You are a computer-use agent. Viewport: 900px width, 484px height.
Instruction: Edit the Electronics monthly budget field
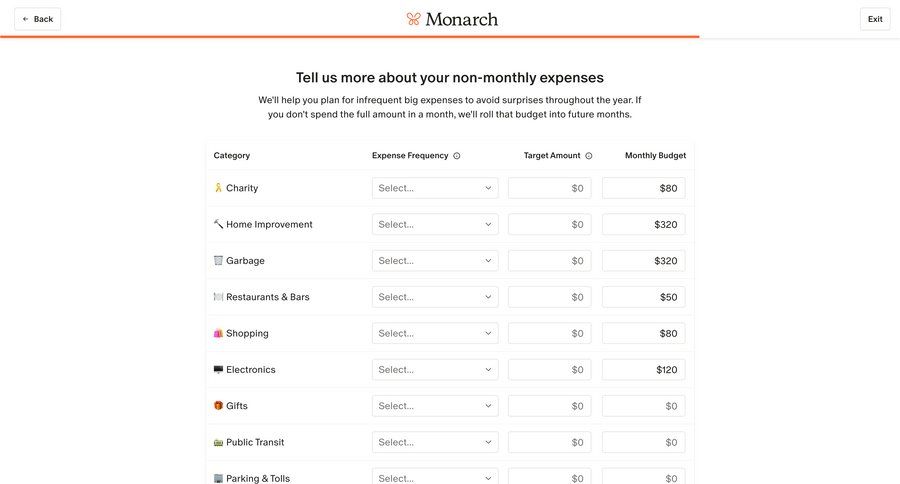click(x=643, y=370)
